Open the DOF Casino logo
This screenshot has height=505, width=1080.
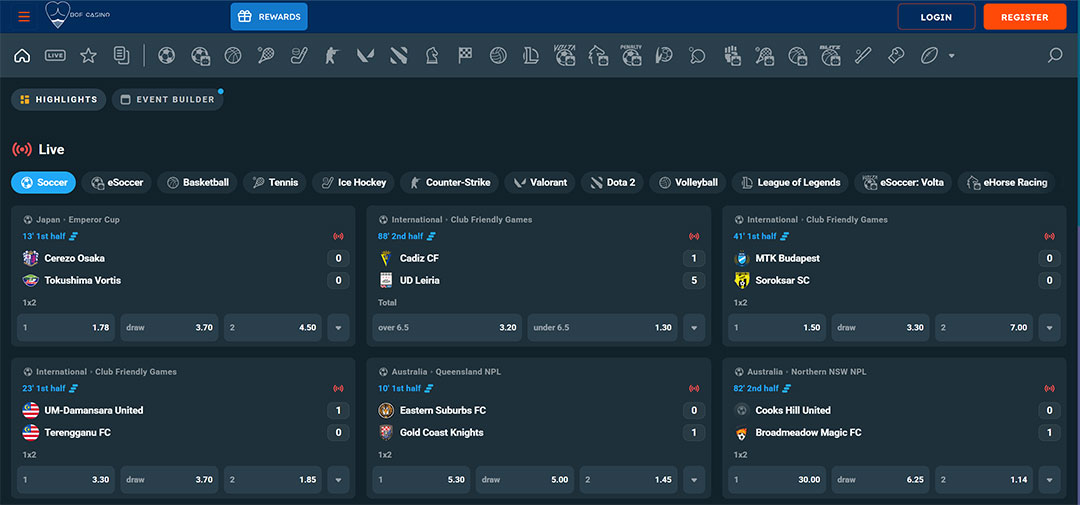click(78, 15)
